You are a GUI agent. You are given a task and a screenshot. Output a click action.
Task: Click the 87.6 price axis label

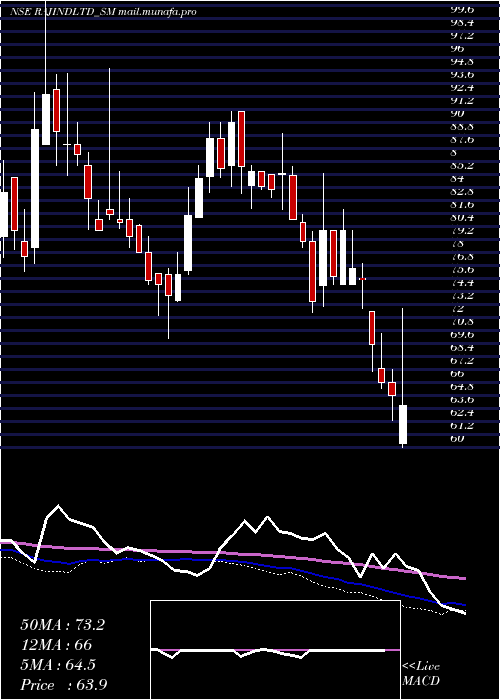(x=464, y=139)
